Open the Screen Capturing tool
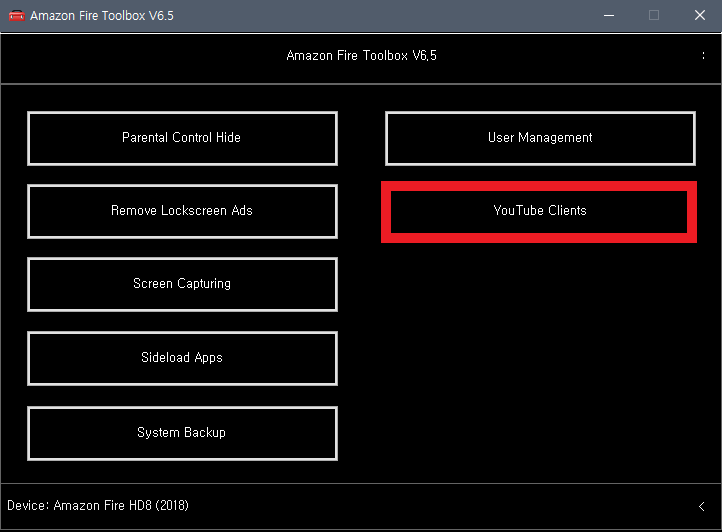Image resolution: width=722 pixels, height=532 pixels. coord(182,284)
